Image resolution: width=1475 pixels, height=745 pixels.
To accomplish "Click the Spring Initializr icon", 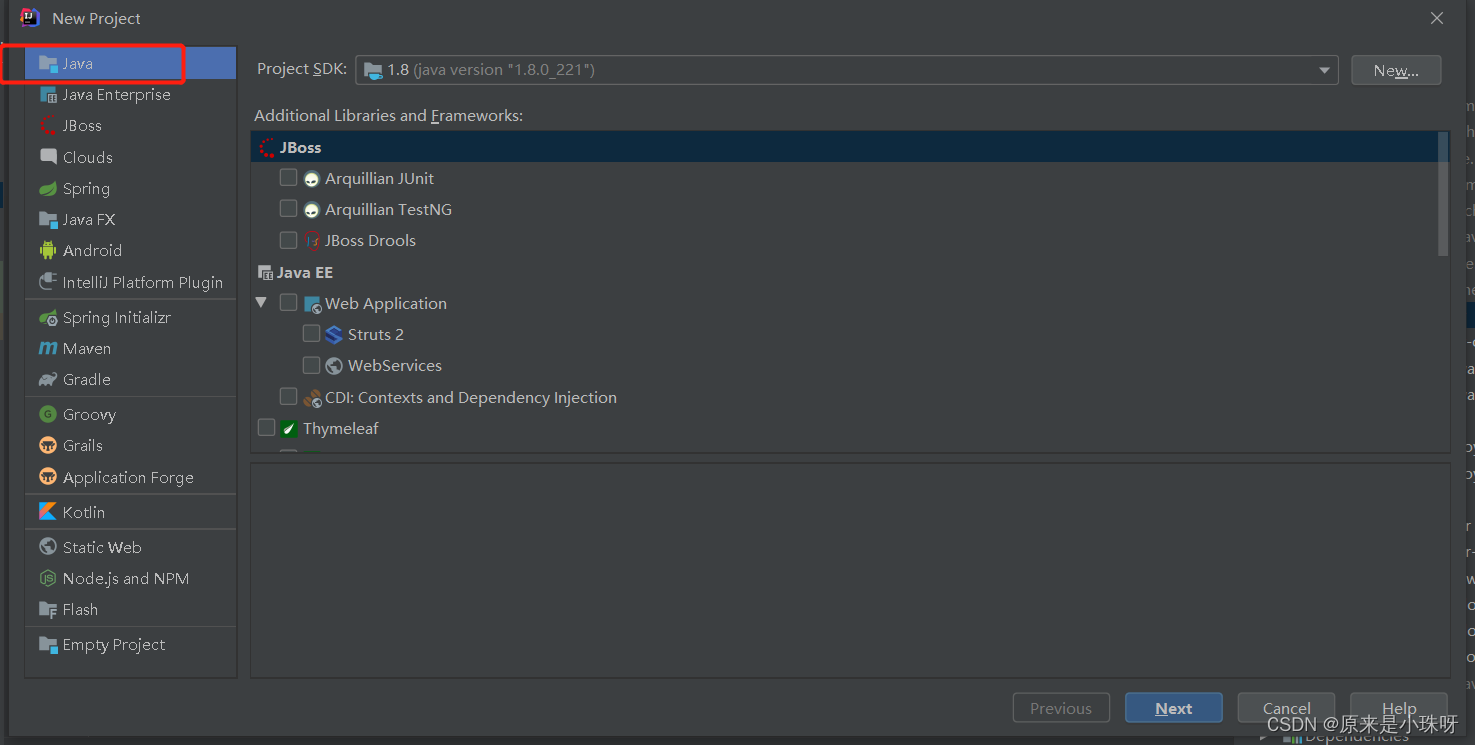I will click(x=47, y=318).
